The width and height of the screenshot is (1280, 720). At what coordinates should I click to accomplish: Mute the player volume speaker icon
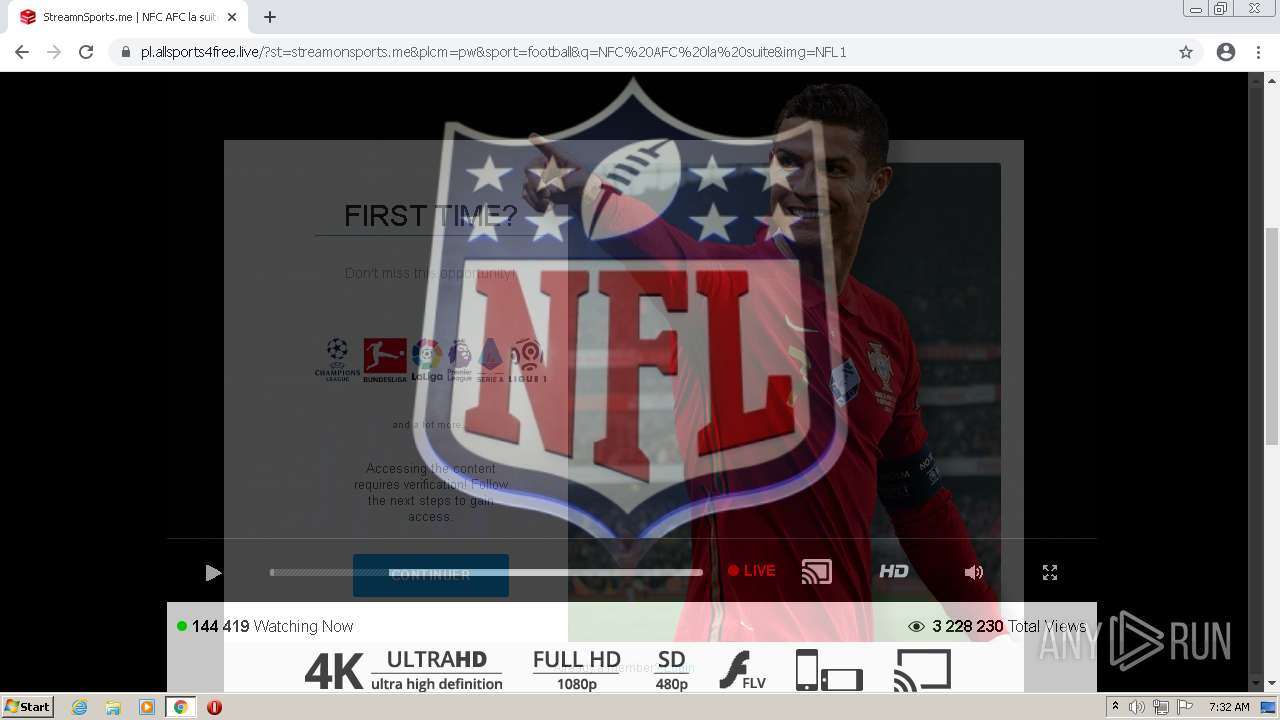(973, 572)
